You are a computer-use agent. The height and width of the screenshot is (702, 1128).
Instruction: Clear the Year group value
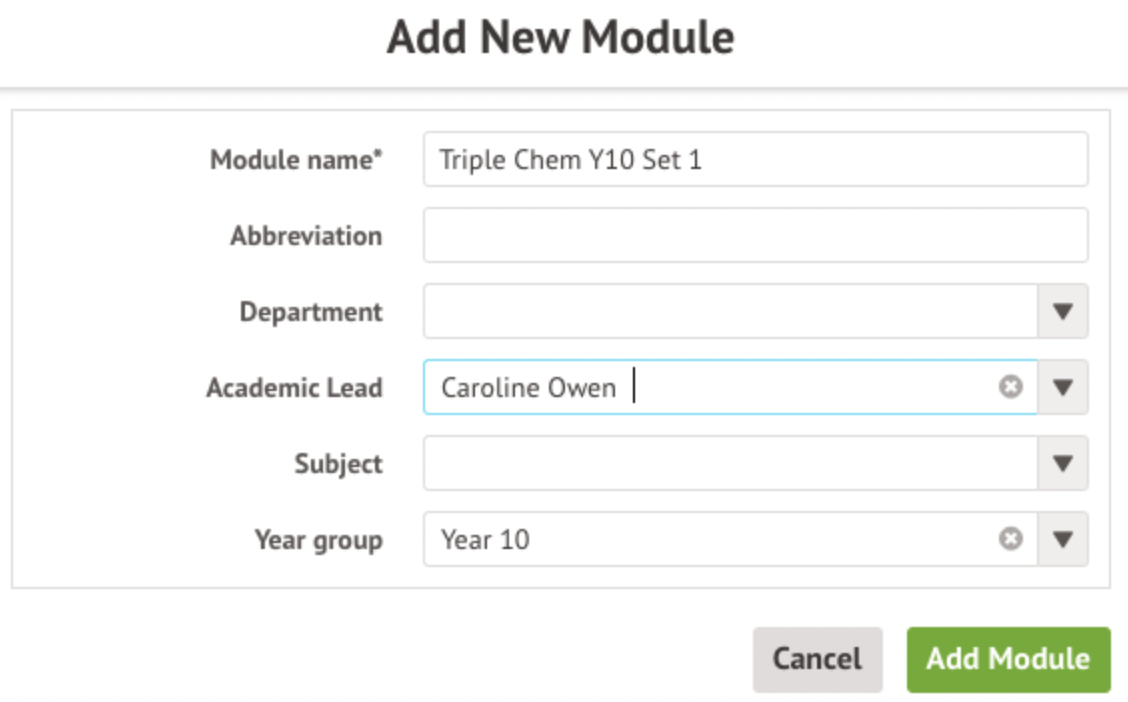[1011, 539]
